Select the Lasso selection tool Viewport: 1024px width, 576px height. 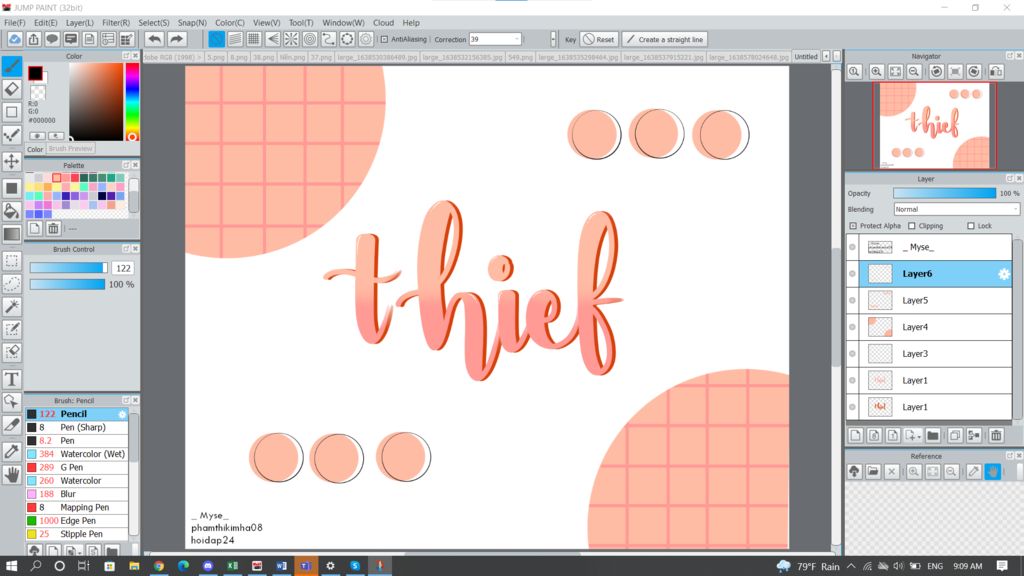tap(12, 283)
